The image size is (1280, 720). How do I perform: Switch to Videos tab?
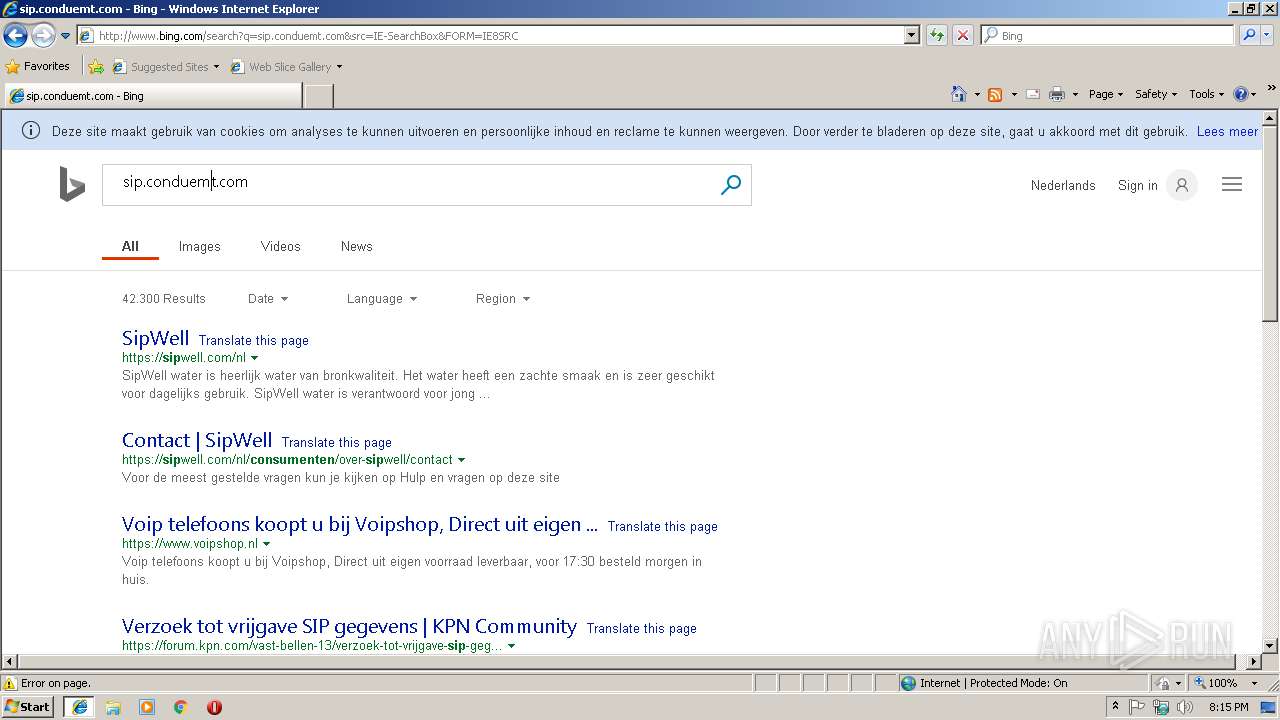click(280, 246)
